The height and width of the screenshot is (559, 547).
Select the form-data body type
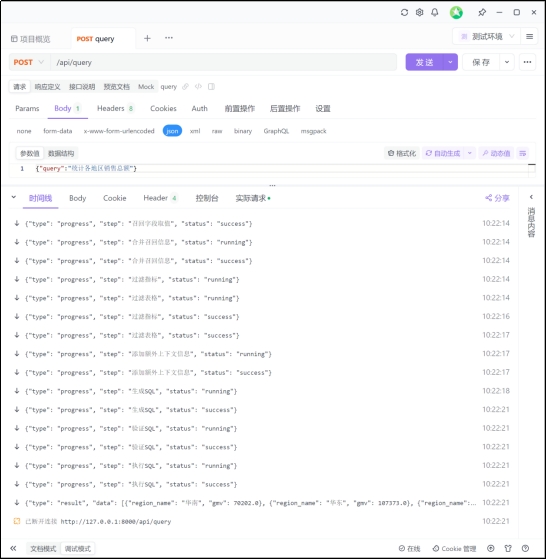tap(57, 131)
